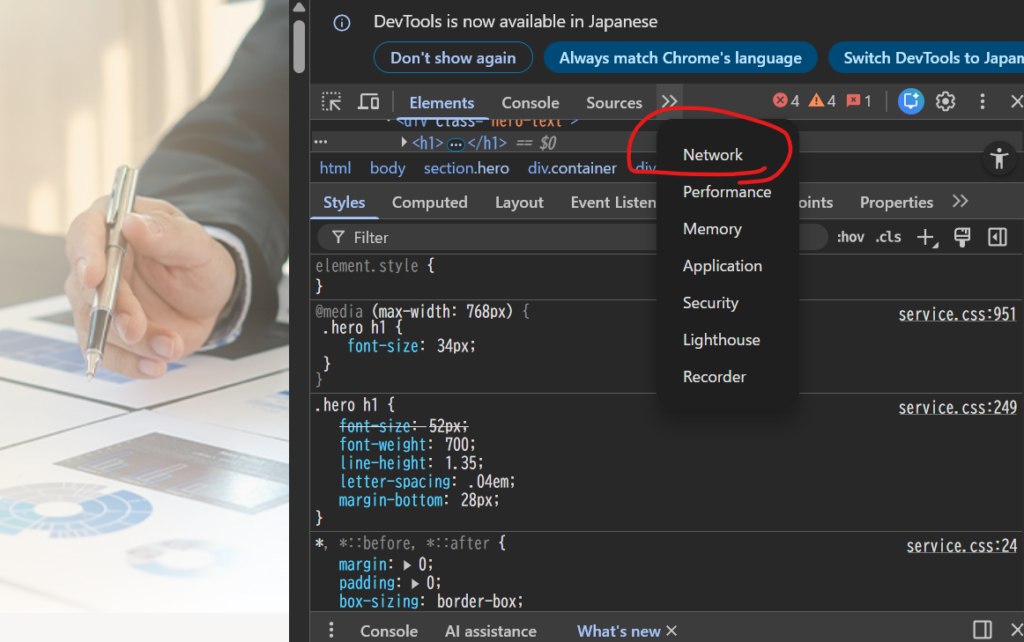The image size is (1024, 642).
Task: Toggle the rendering emulations paintbrush icon
Action: 962,237
